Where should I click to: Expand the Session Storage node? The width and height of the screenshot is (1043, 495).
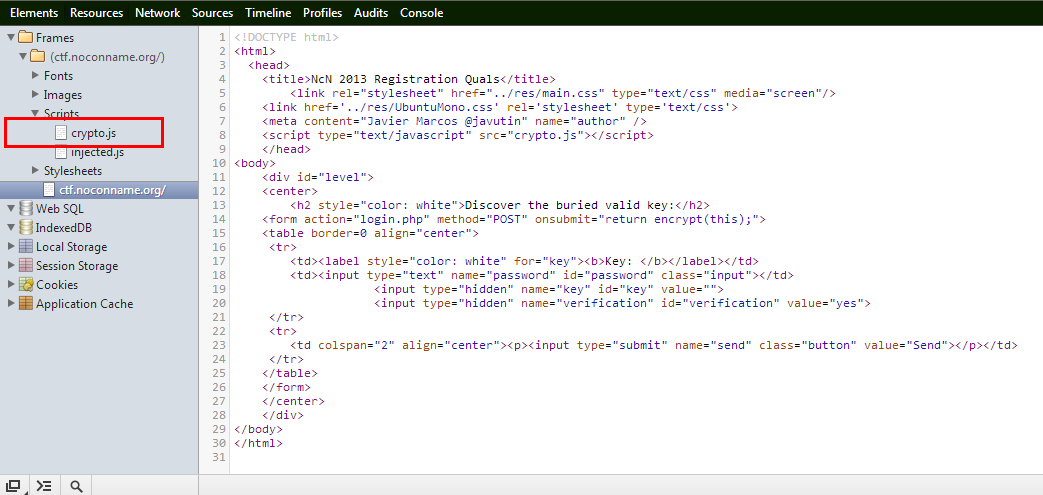(11, 265)
